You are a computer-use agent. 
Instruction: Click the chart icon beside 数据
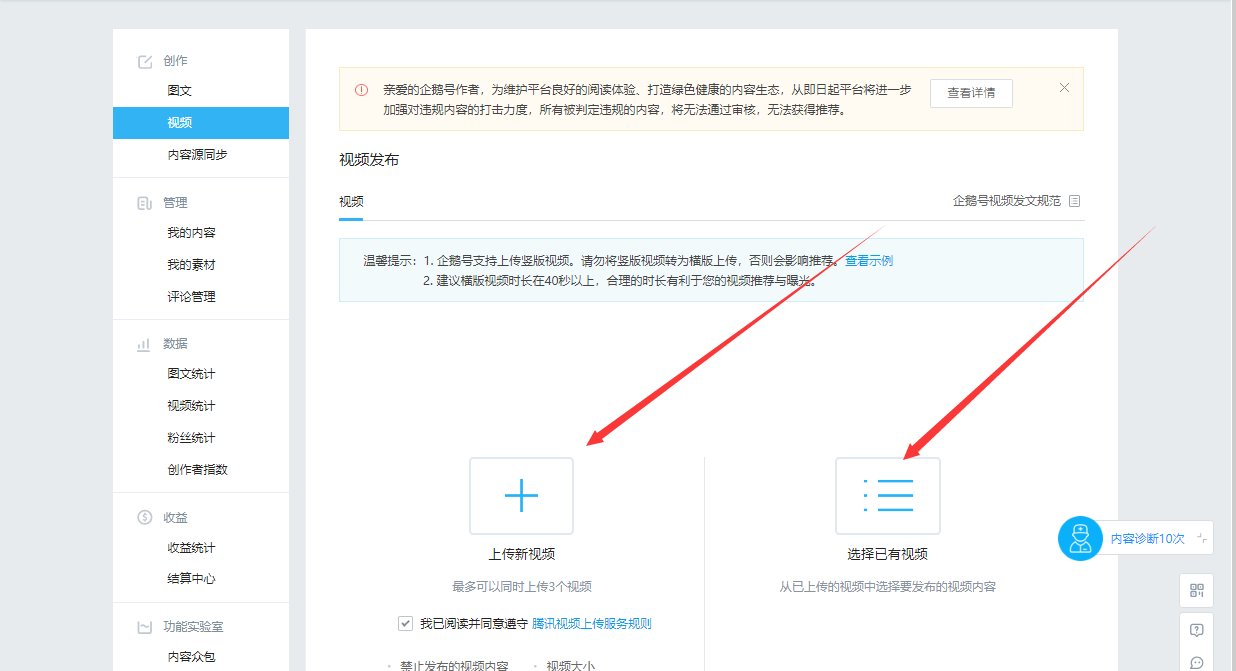coord(143,343)
